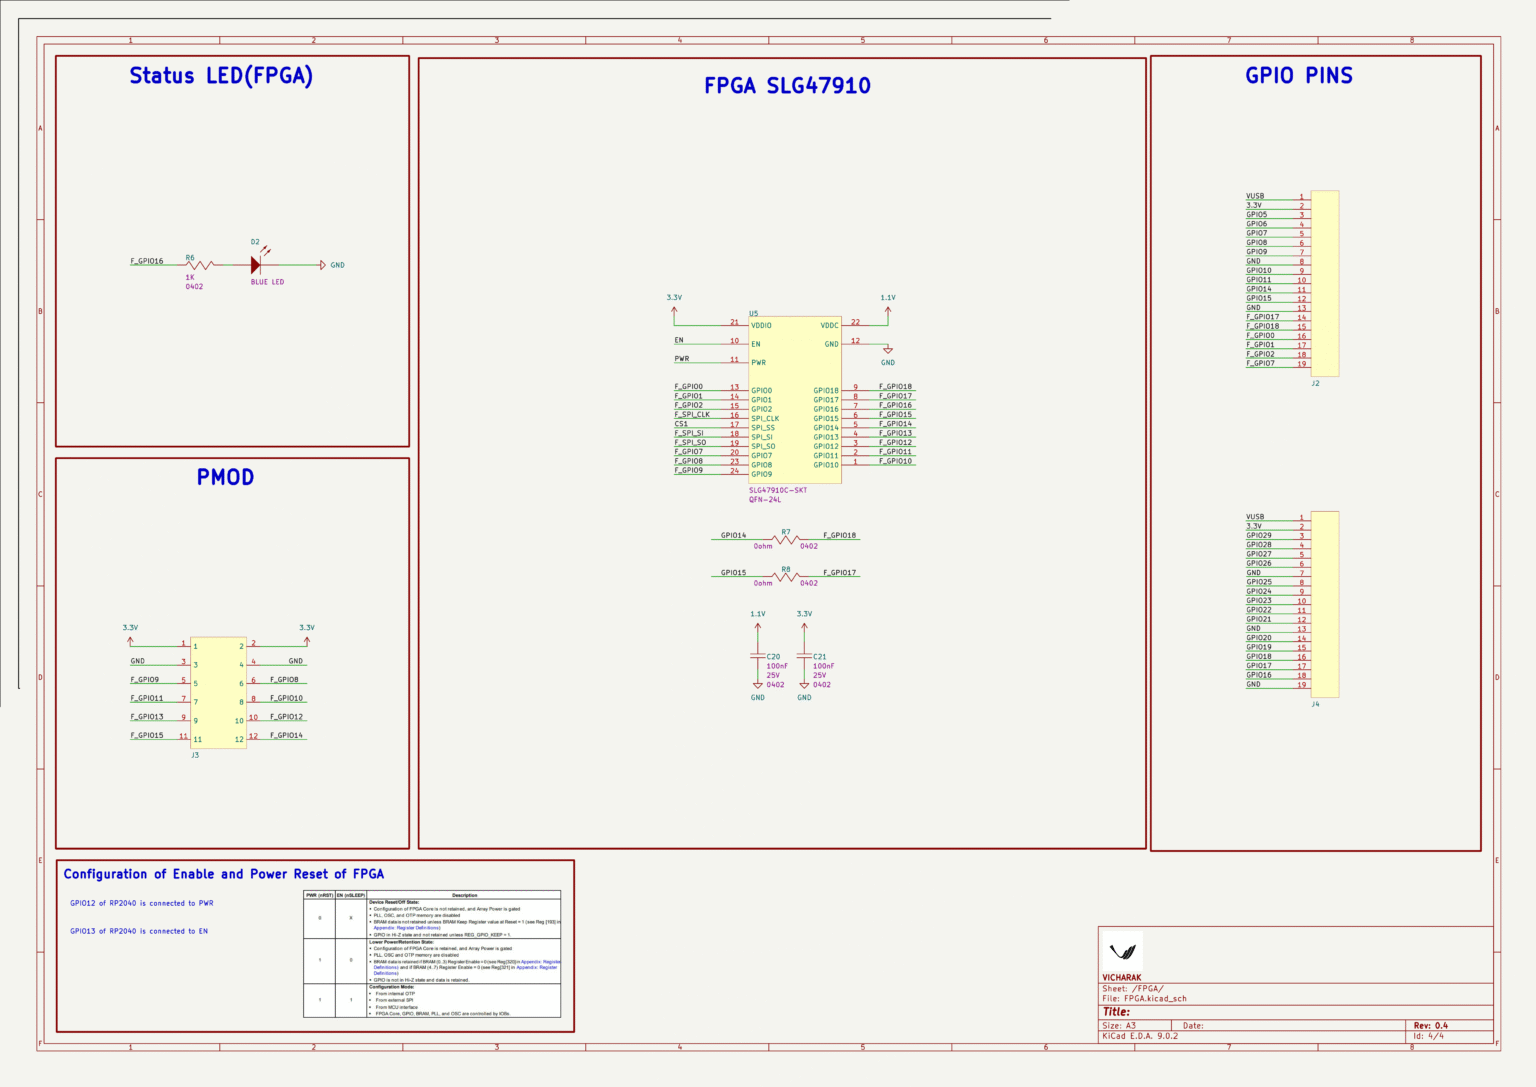Select connector J4 in GPIO PINS section
This screenshot has height=1087, width=1536.
(x=1327, y=600)
